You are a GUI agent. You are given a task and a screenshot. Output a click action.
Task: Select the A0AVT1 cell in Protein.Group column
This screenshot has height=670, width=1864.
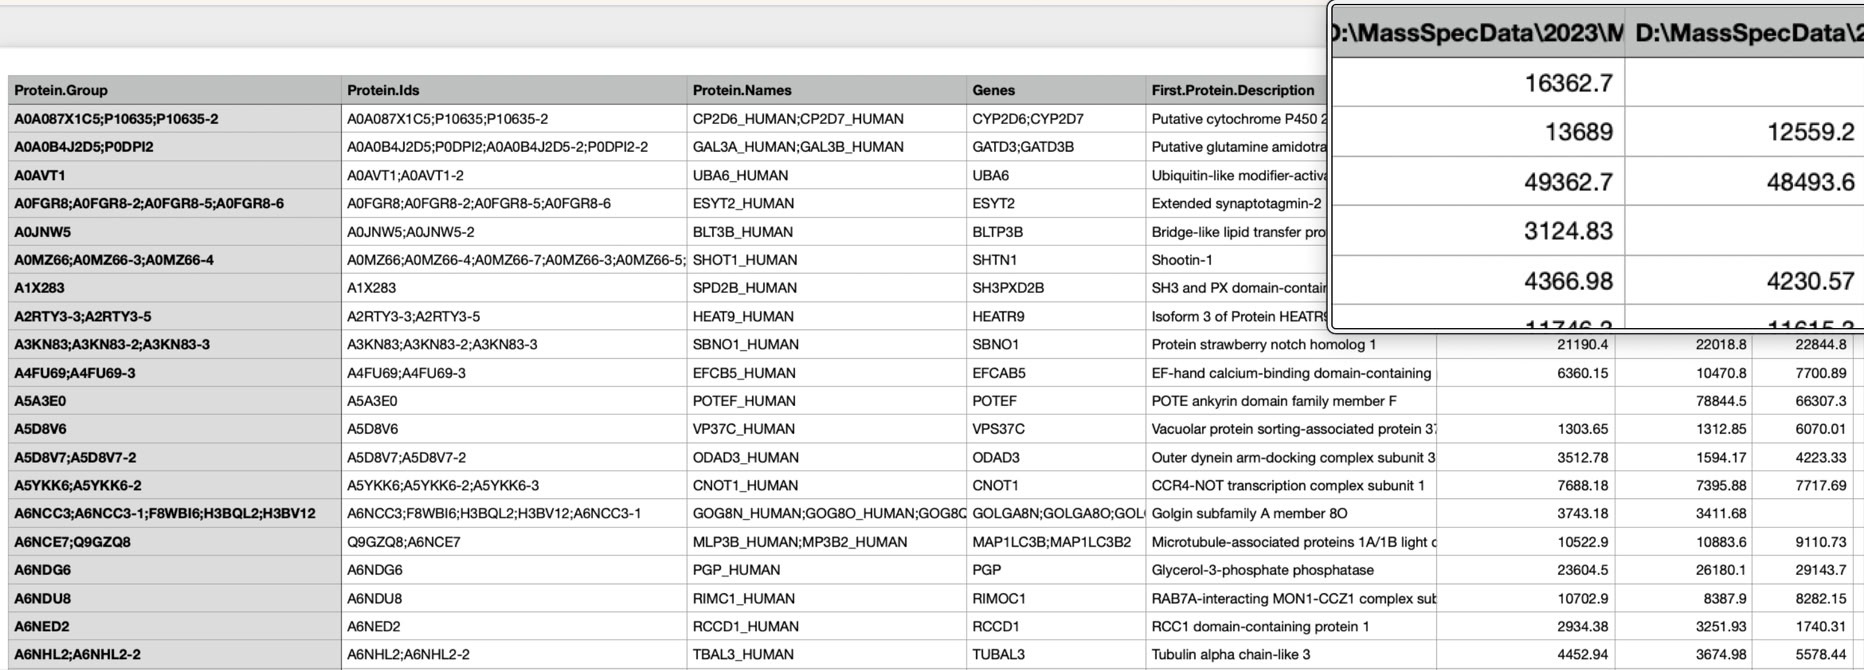pos(40,175)
